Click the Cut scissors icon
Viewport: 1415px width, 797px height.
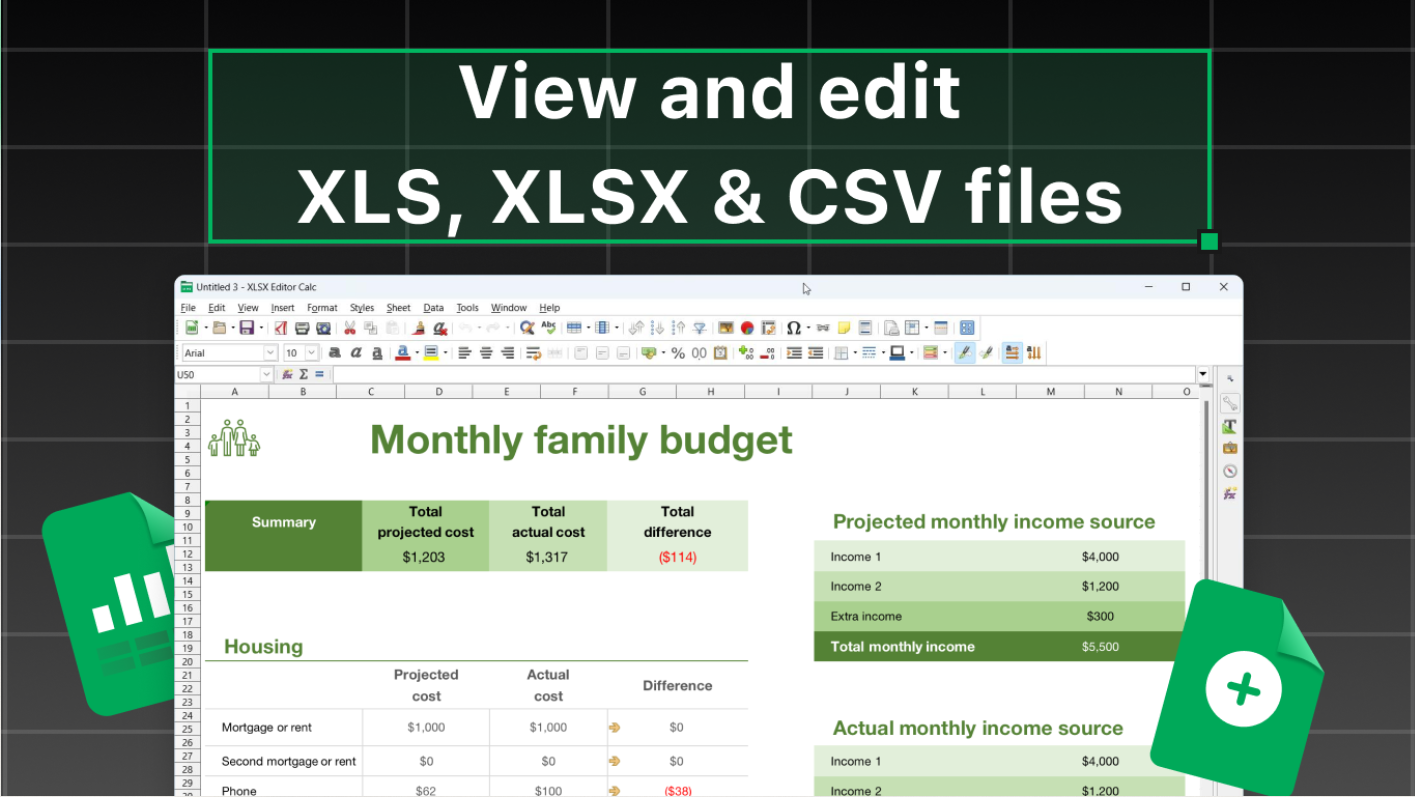point(349,328)
